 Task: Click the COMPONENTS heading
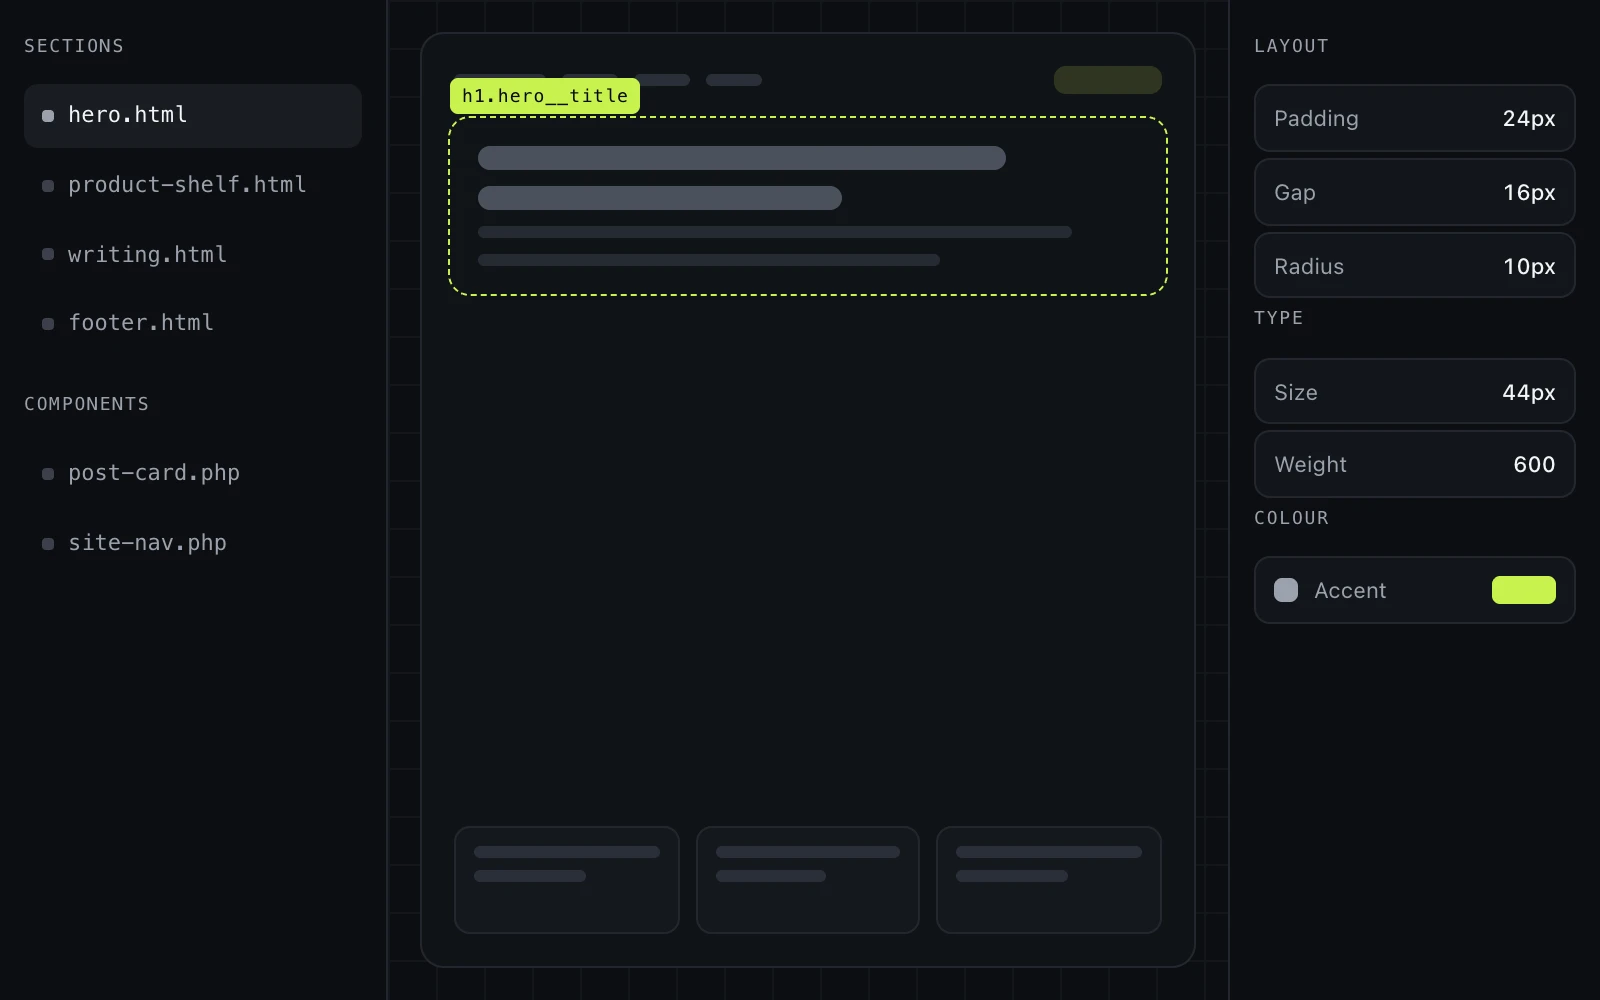tap(87, 404)
